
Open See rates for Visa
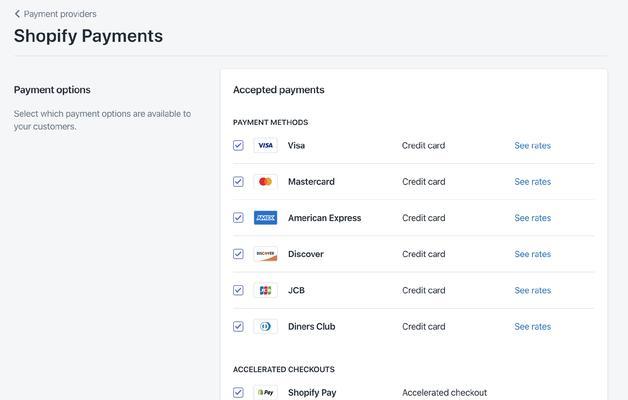(533, 146)
